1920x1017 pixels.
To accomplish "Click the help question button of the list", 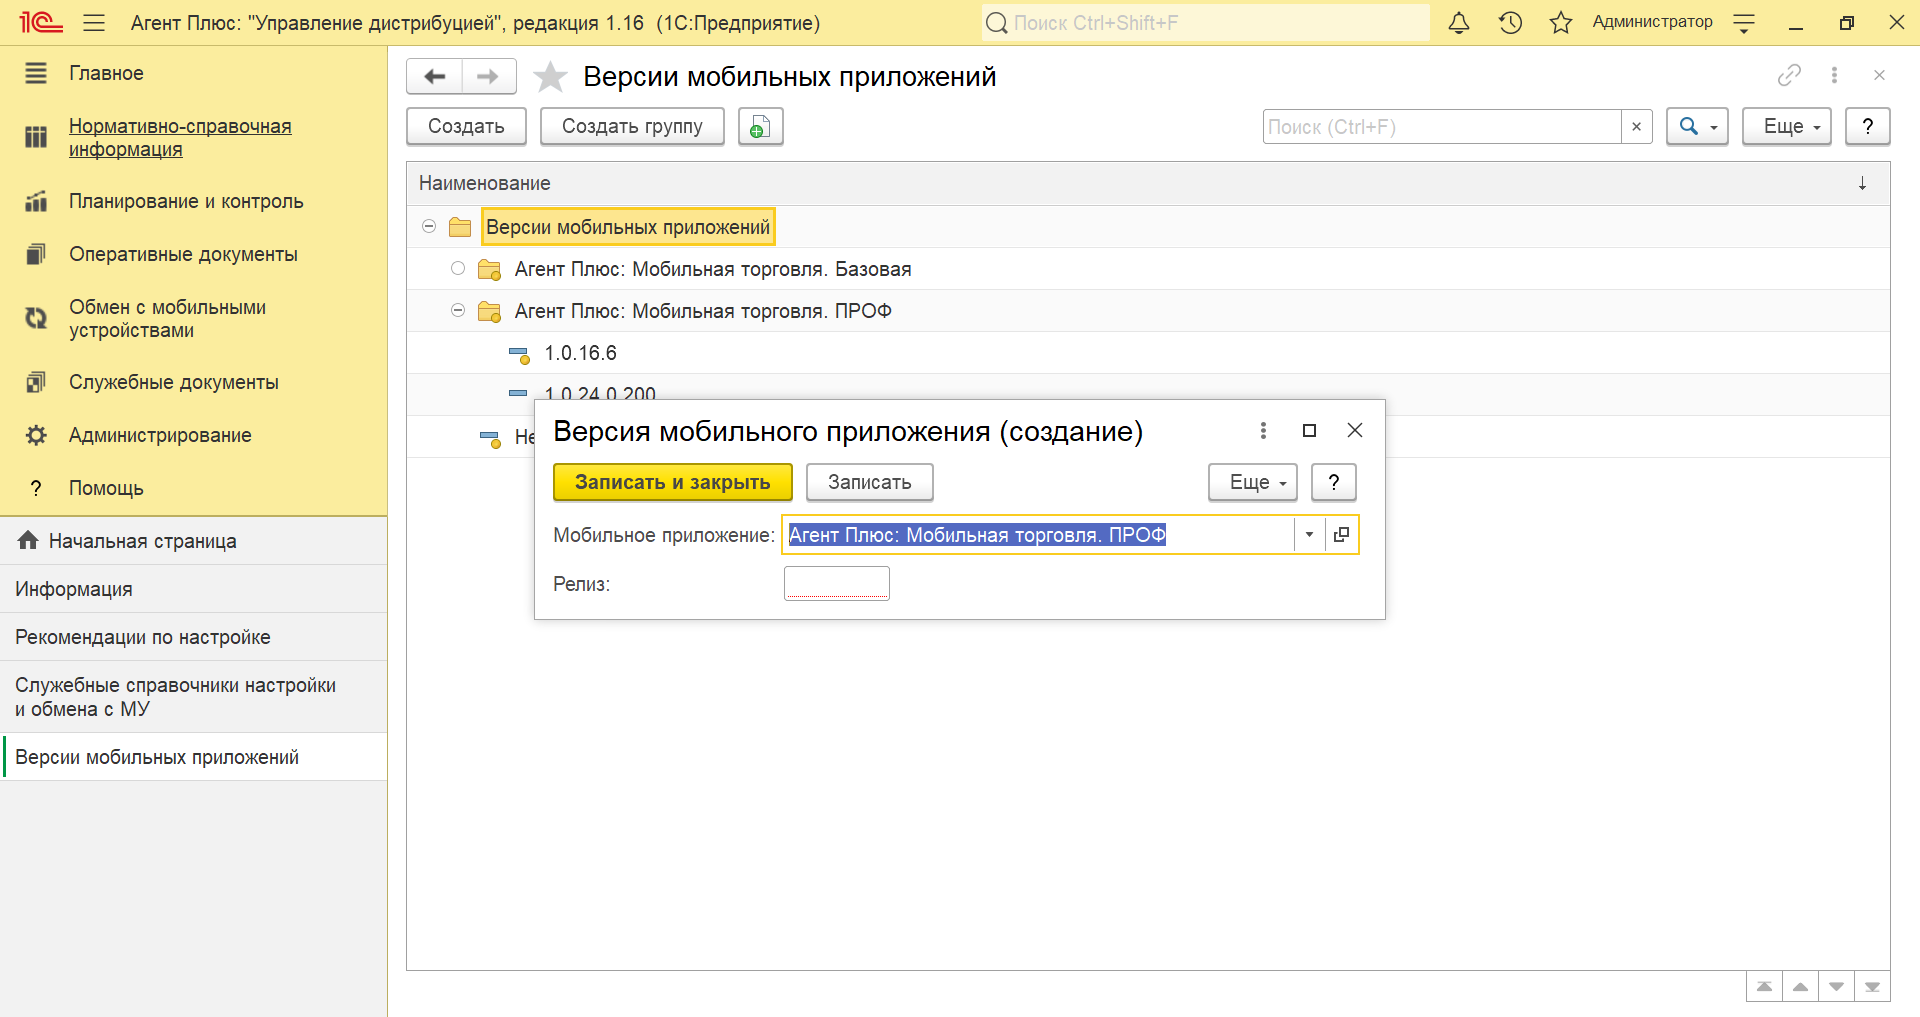I will tap(1867, 127).
